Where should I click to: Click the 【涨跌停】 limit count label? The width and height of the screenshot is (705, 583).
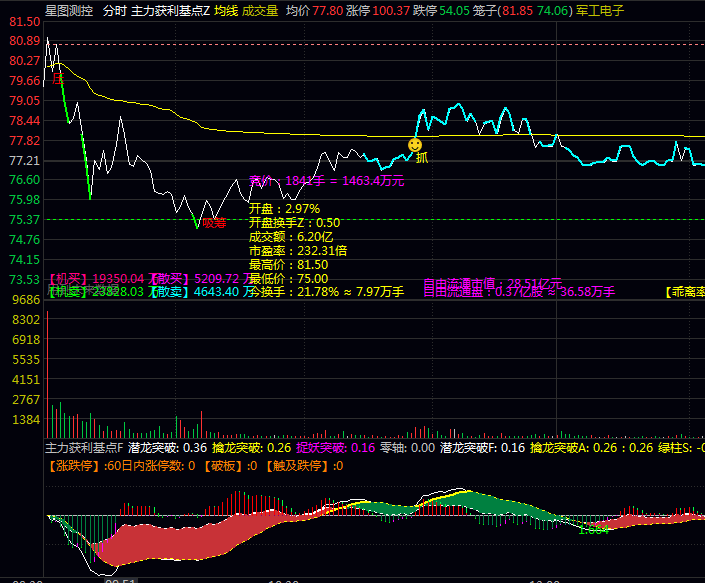pos(75,465)
